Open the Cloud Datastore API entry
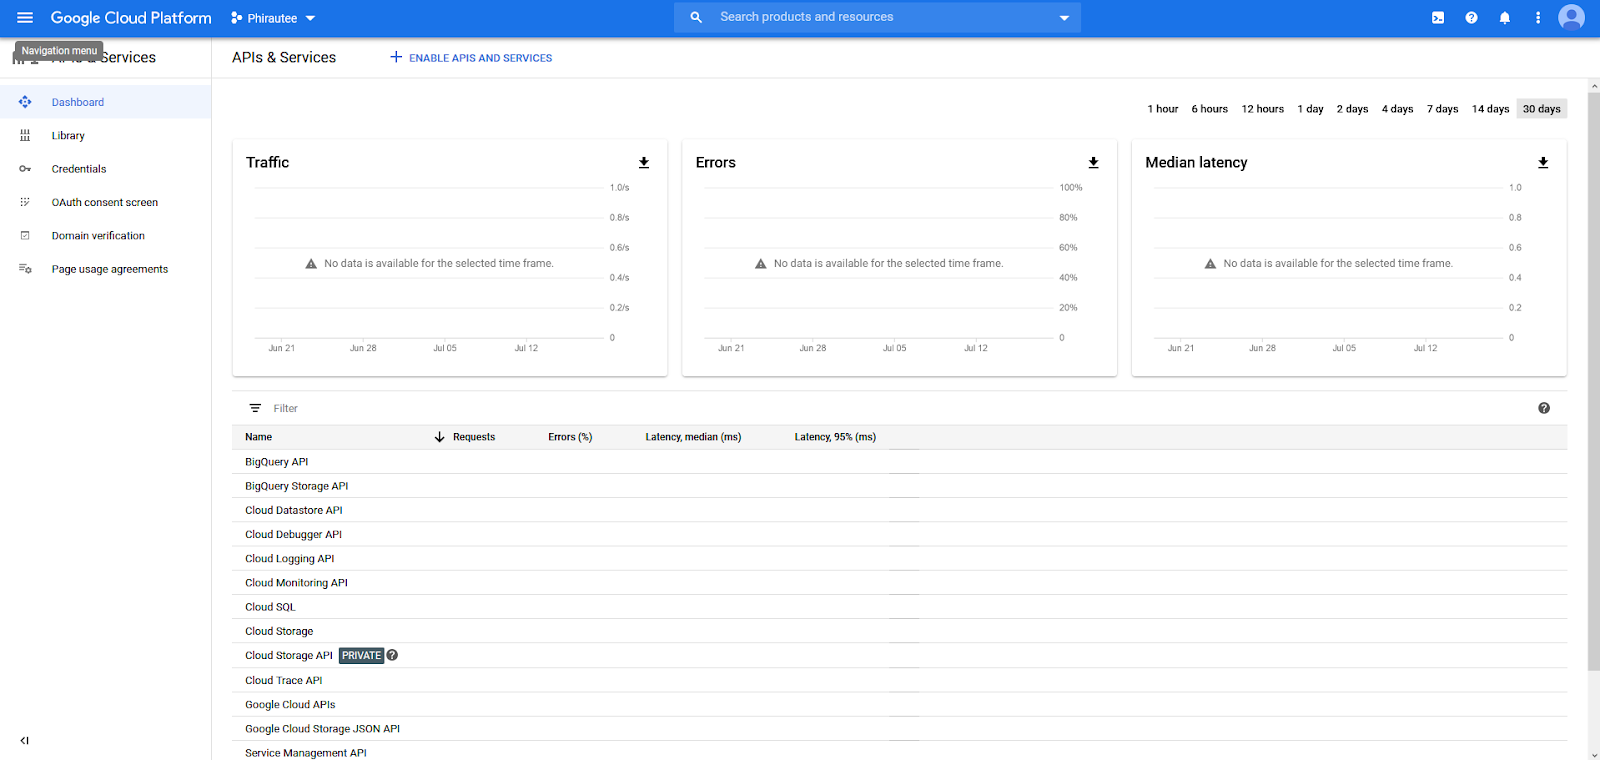The height and width of the screenshot is (760, 1600). [294, 510]
